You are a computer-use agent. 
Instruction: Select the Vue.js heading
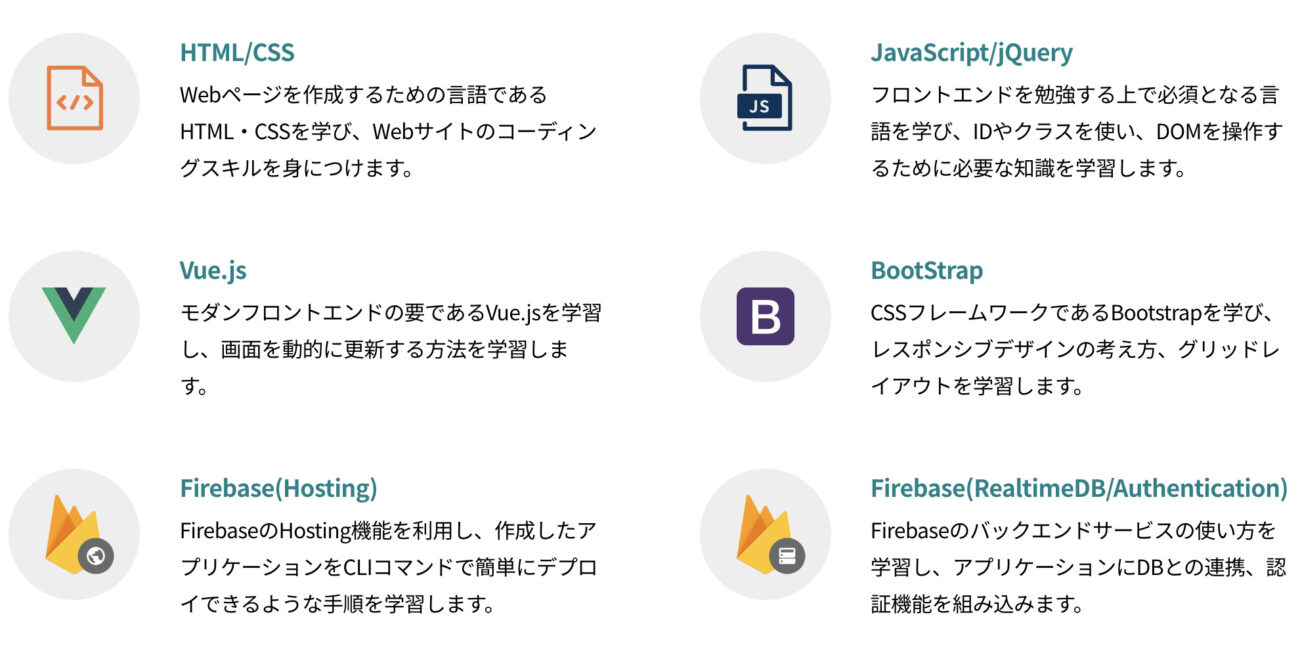[x=213, y=270]
